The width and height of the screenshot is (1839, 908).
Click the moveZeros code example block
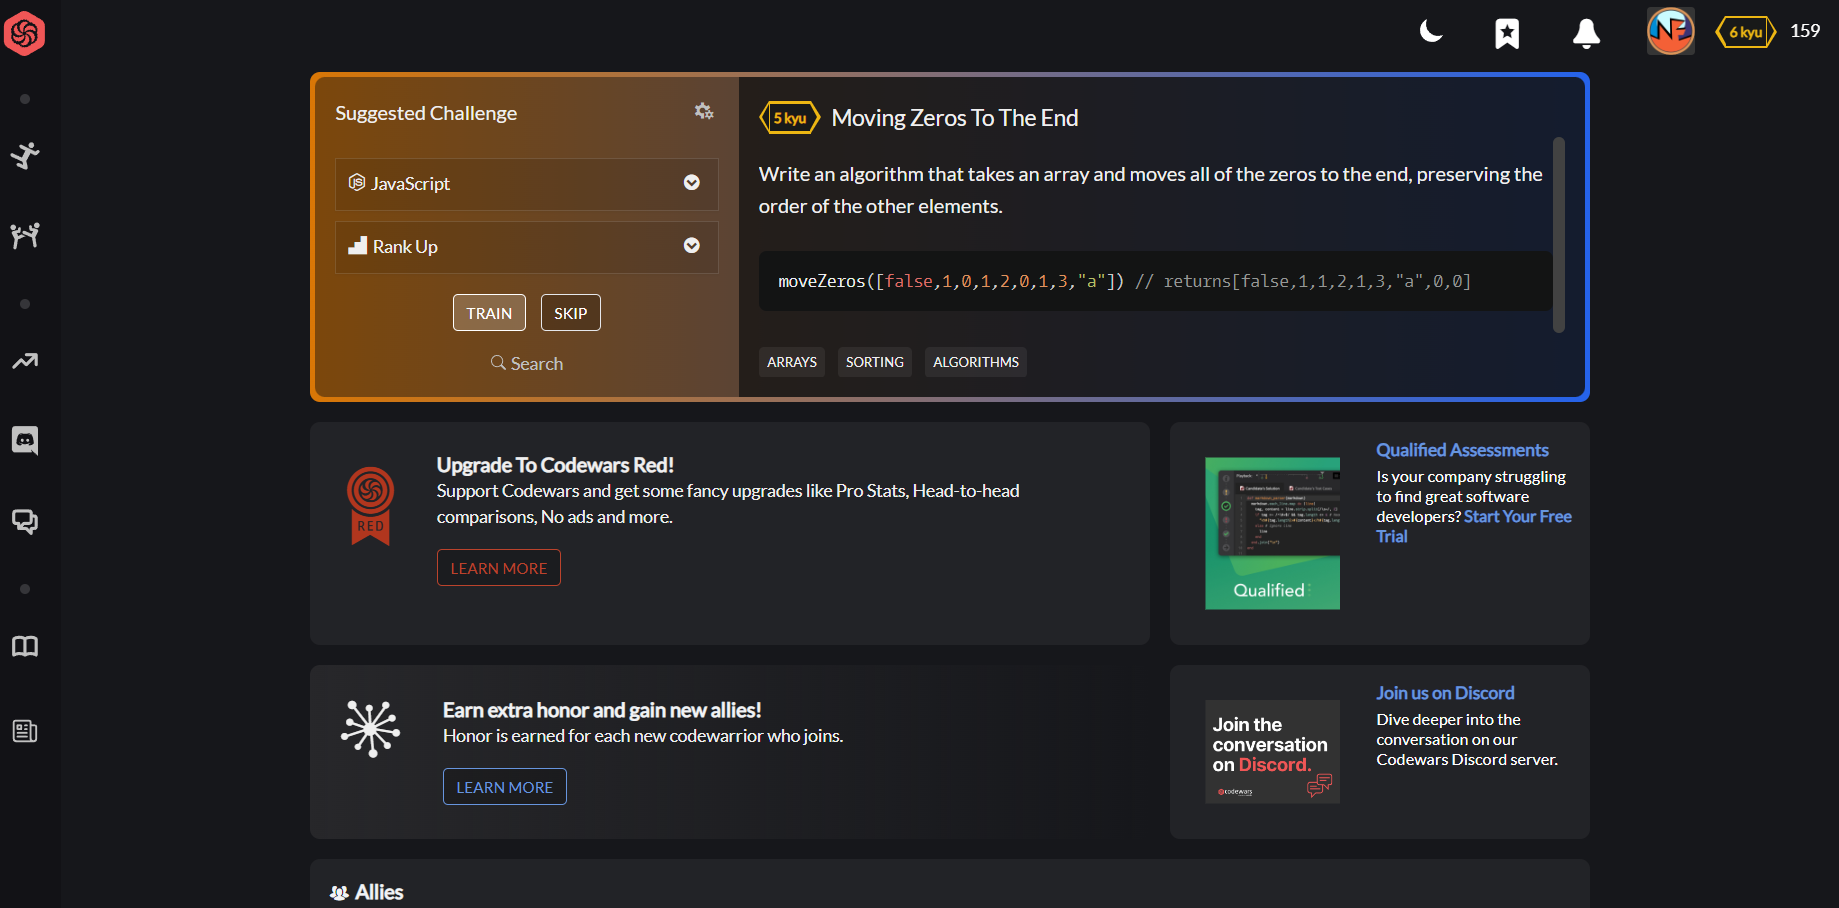click(1155, 281)
